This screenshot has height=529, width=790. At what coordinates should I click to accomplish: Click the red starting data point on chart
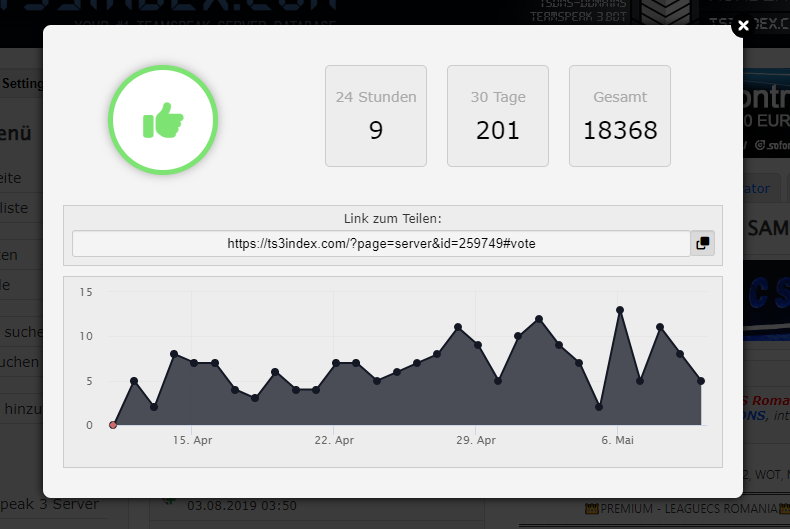(x=113, y=425)
